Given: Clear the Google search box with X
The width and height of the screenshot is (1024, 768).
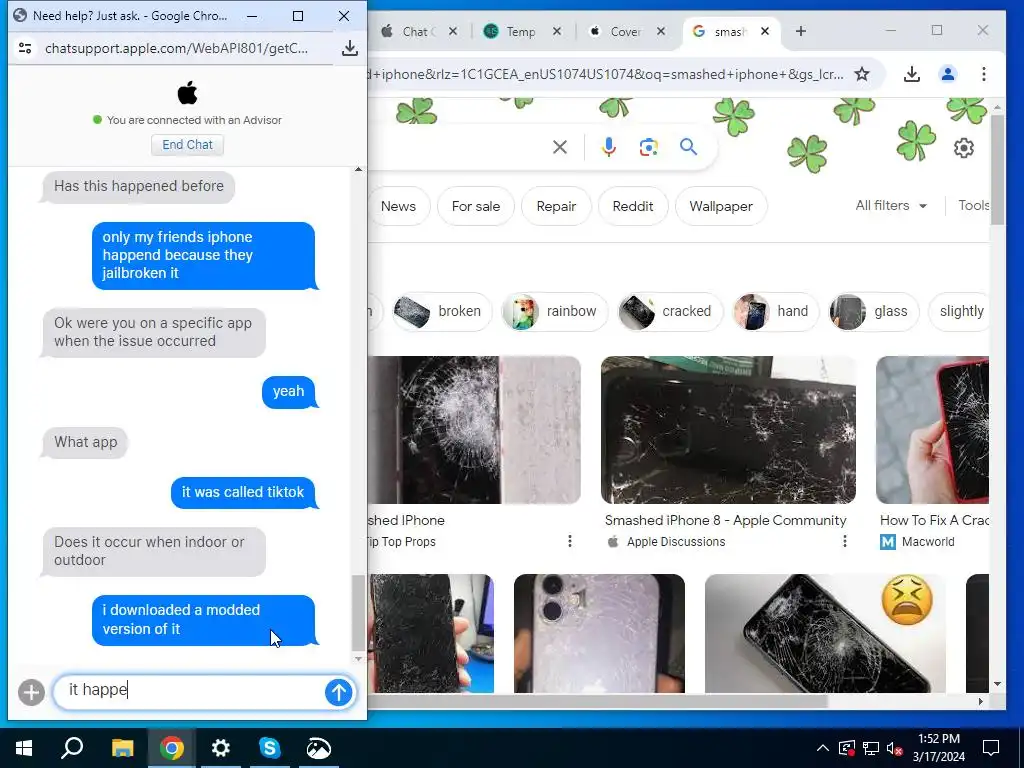Looking at the screenshot, I should (x=560, y=147).
